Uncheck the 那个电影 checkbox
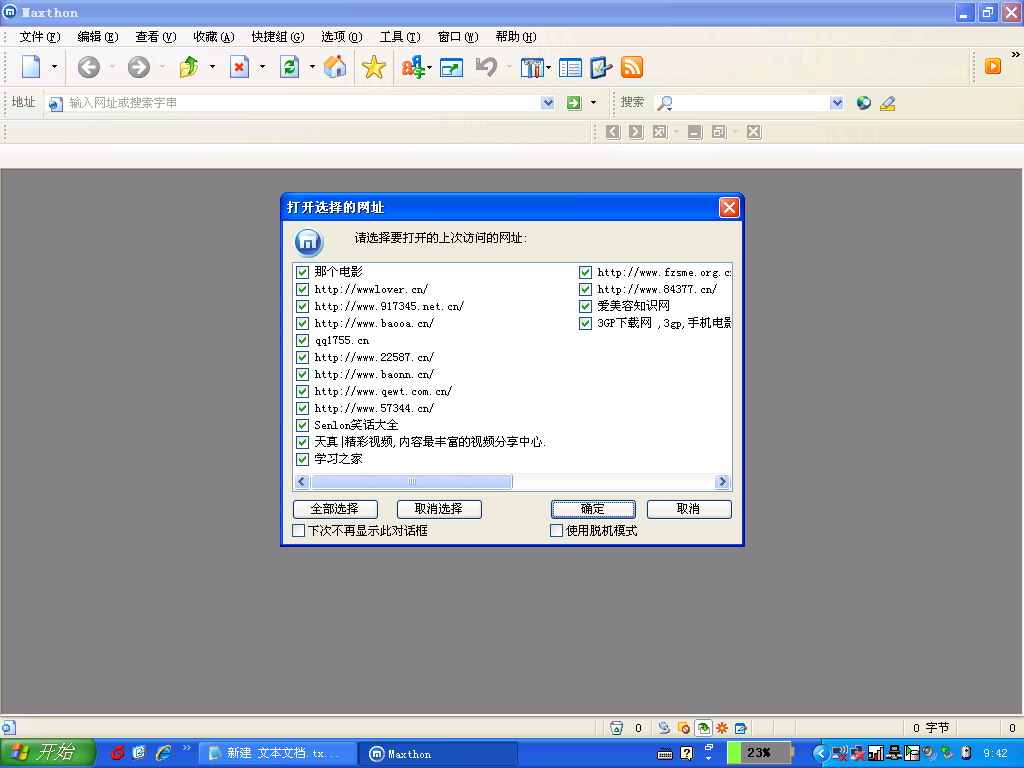Screen dimensions: 1024x768 (x=302, y=272)
